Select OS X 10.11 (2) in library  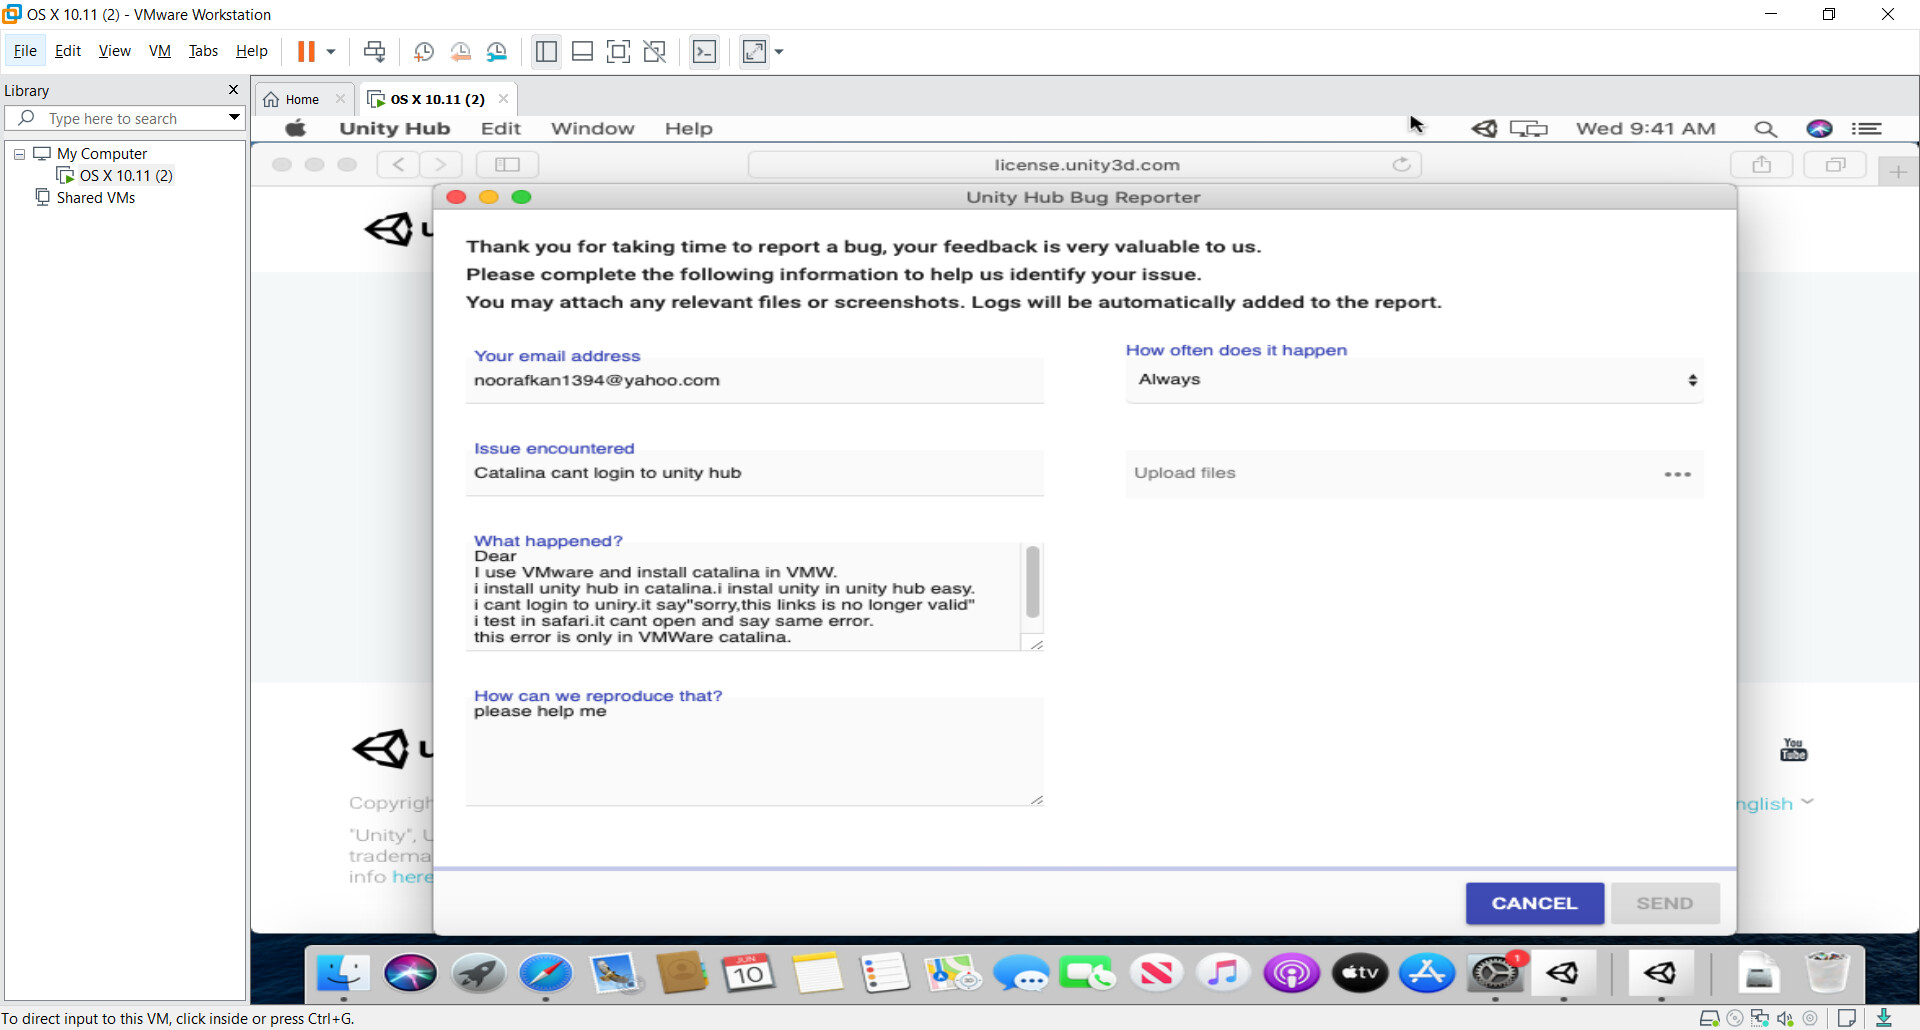(126, 176)
